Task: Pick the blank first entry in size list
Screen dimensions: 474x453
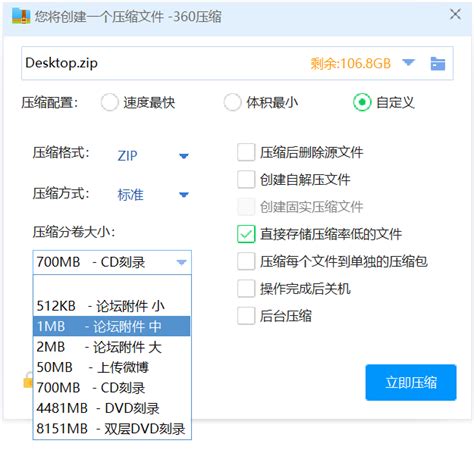Action: pos(112,286)
